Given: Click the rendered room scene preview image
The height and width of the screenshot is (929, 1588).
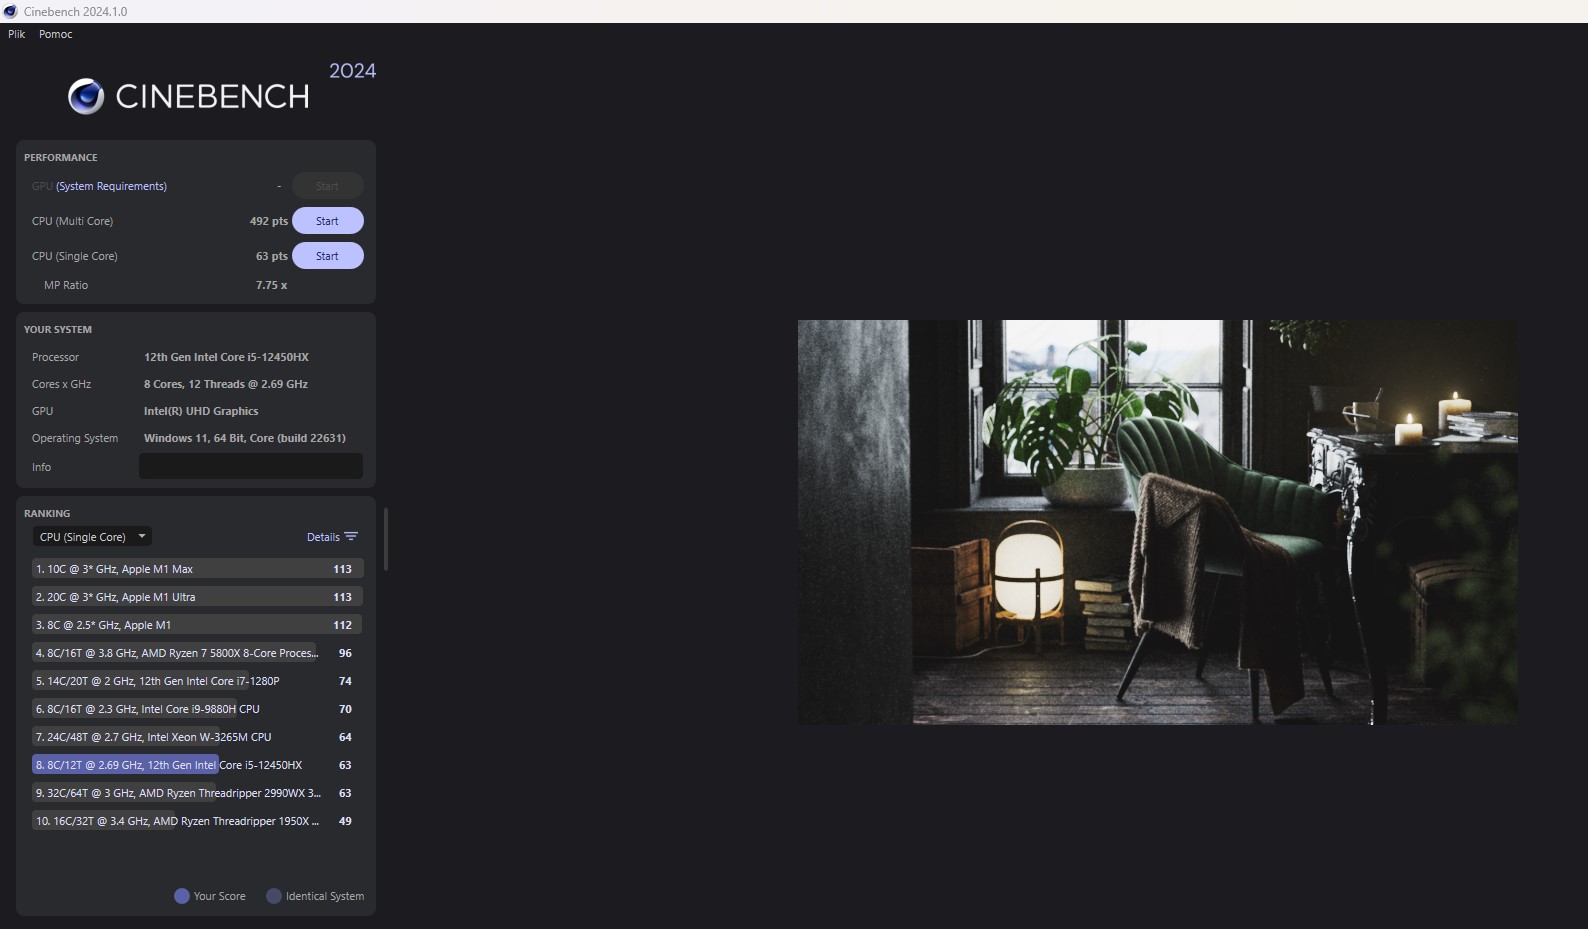Looking at the screenshot, I should pyautogui.click(x=1157, y=522).
